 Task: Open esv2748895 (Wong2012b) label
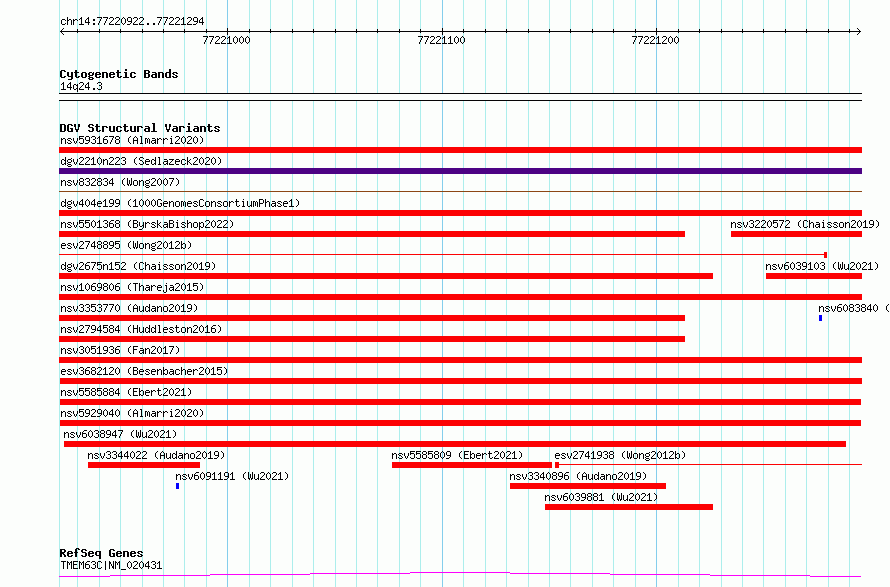126,245
